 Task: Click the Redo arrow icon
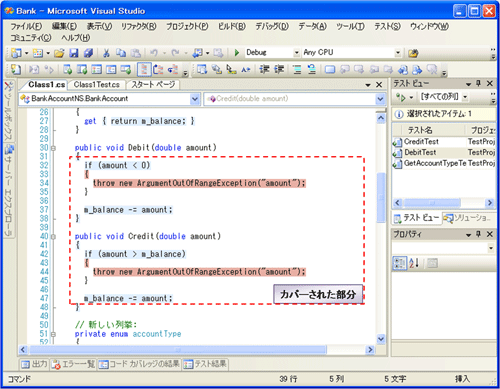(175, 53)
